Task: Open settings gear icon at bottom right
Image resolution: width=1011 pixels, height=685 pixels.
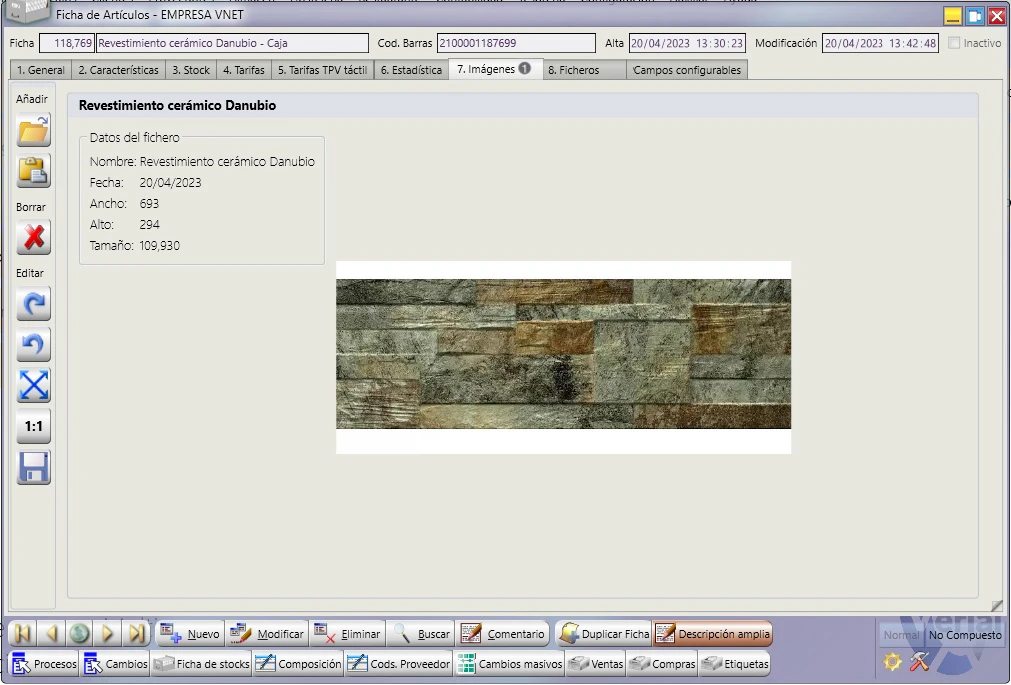Action: pos(892,662)
